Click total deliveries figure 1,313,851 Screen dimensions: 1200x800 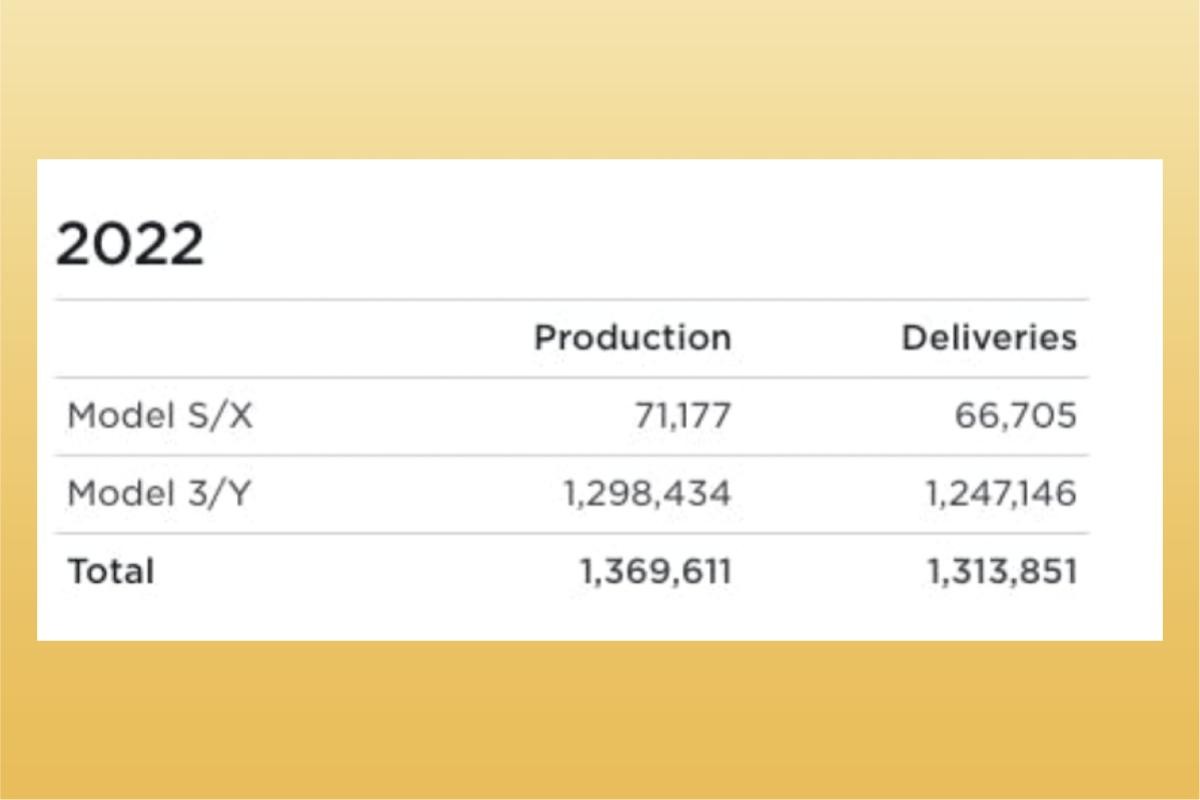pyautogui.click(x=1002, y=572)
